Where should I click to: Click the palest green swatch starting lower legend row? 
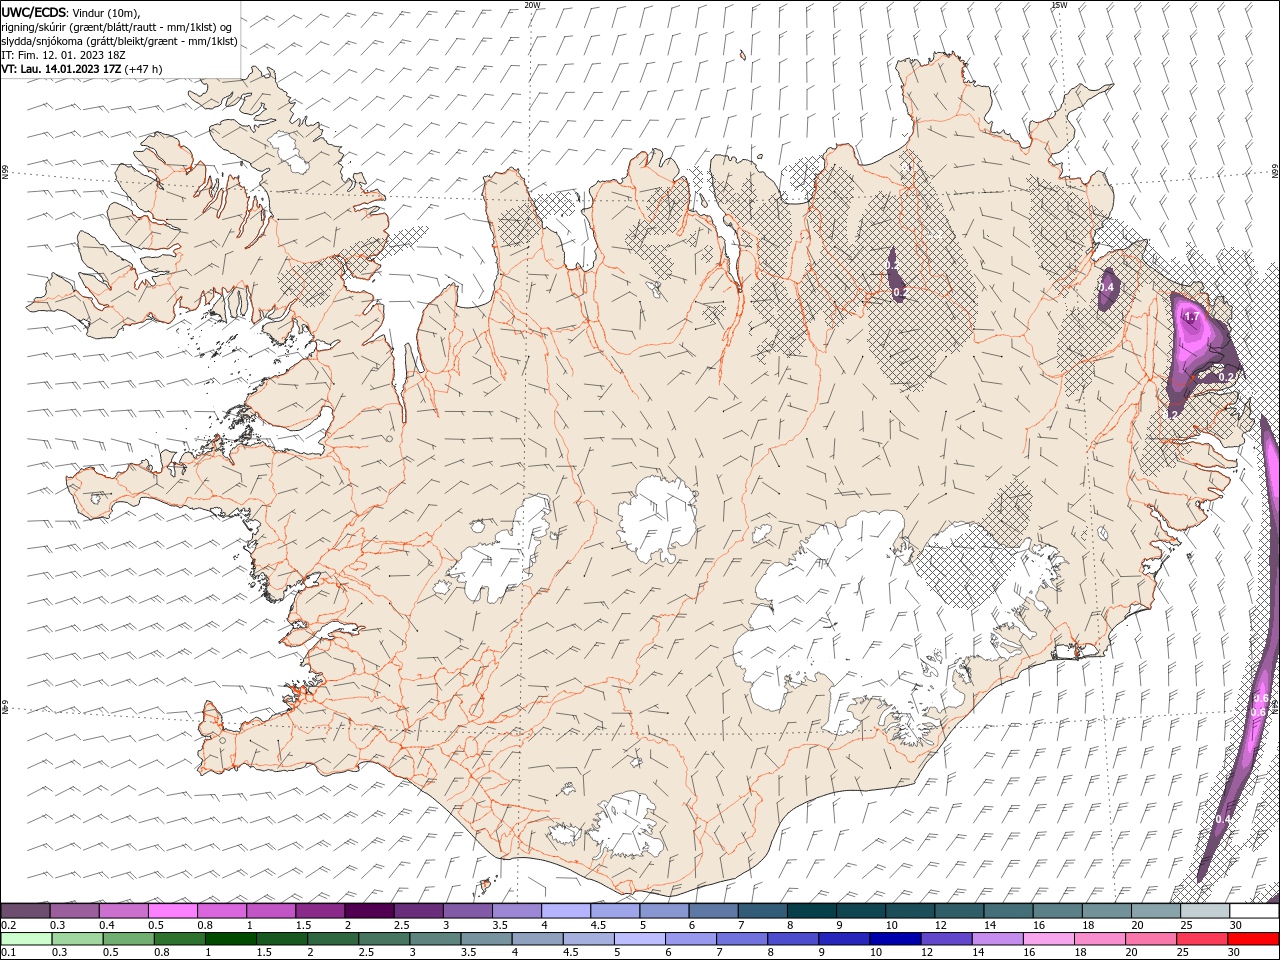26,939
